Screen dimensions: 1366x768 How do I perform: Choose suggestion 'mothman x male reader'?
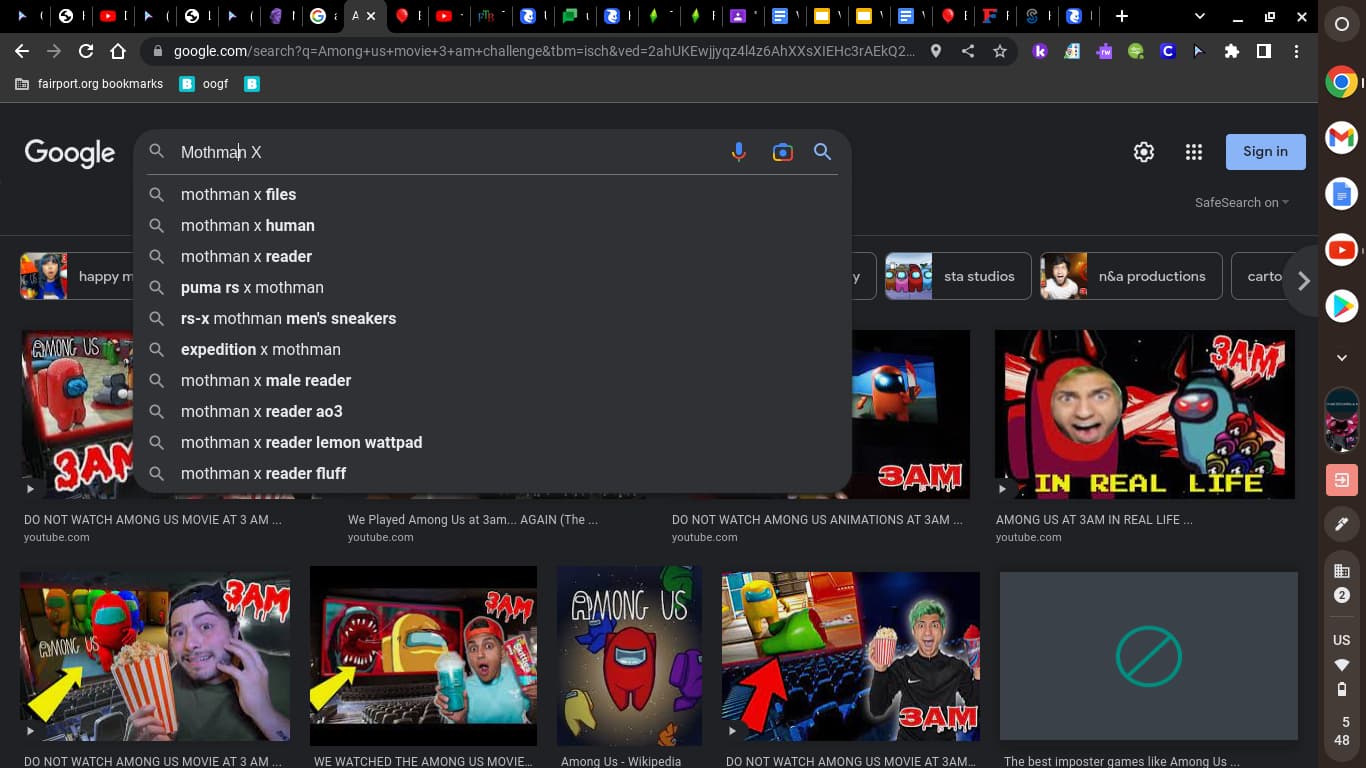pos(492,380)
